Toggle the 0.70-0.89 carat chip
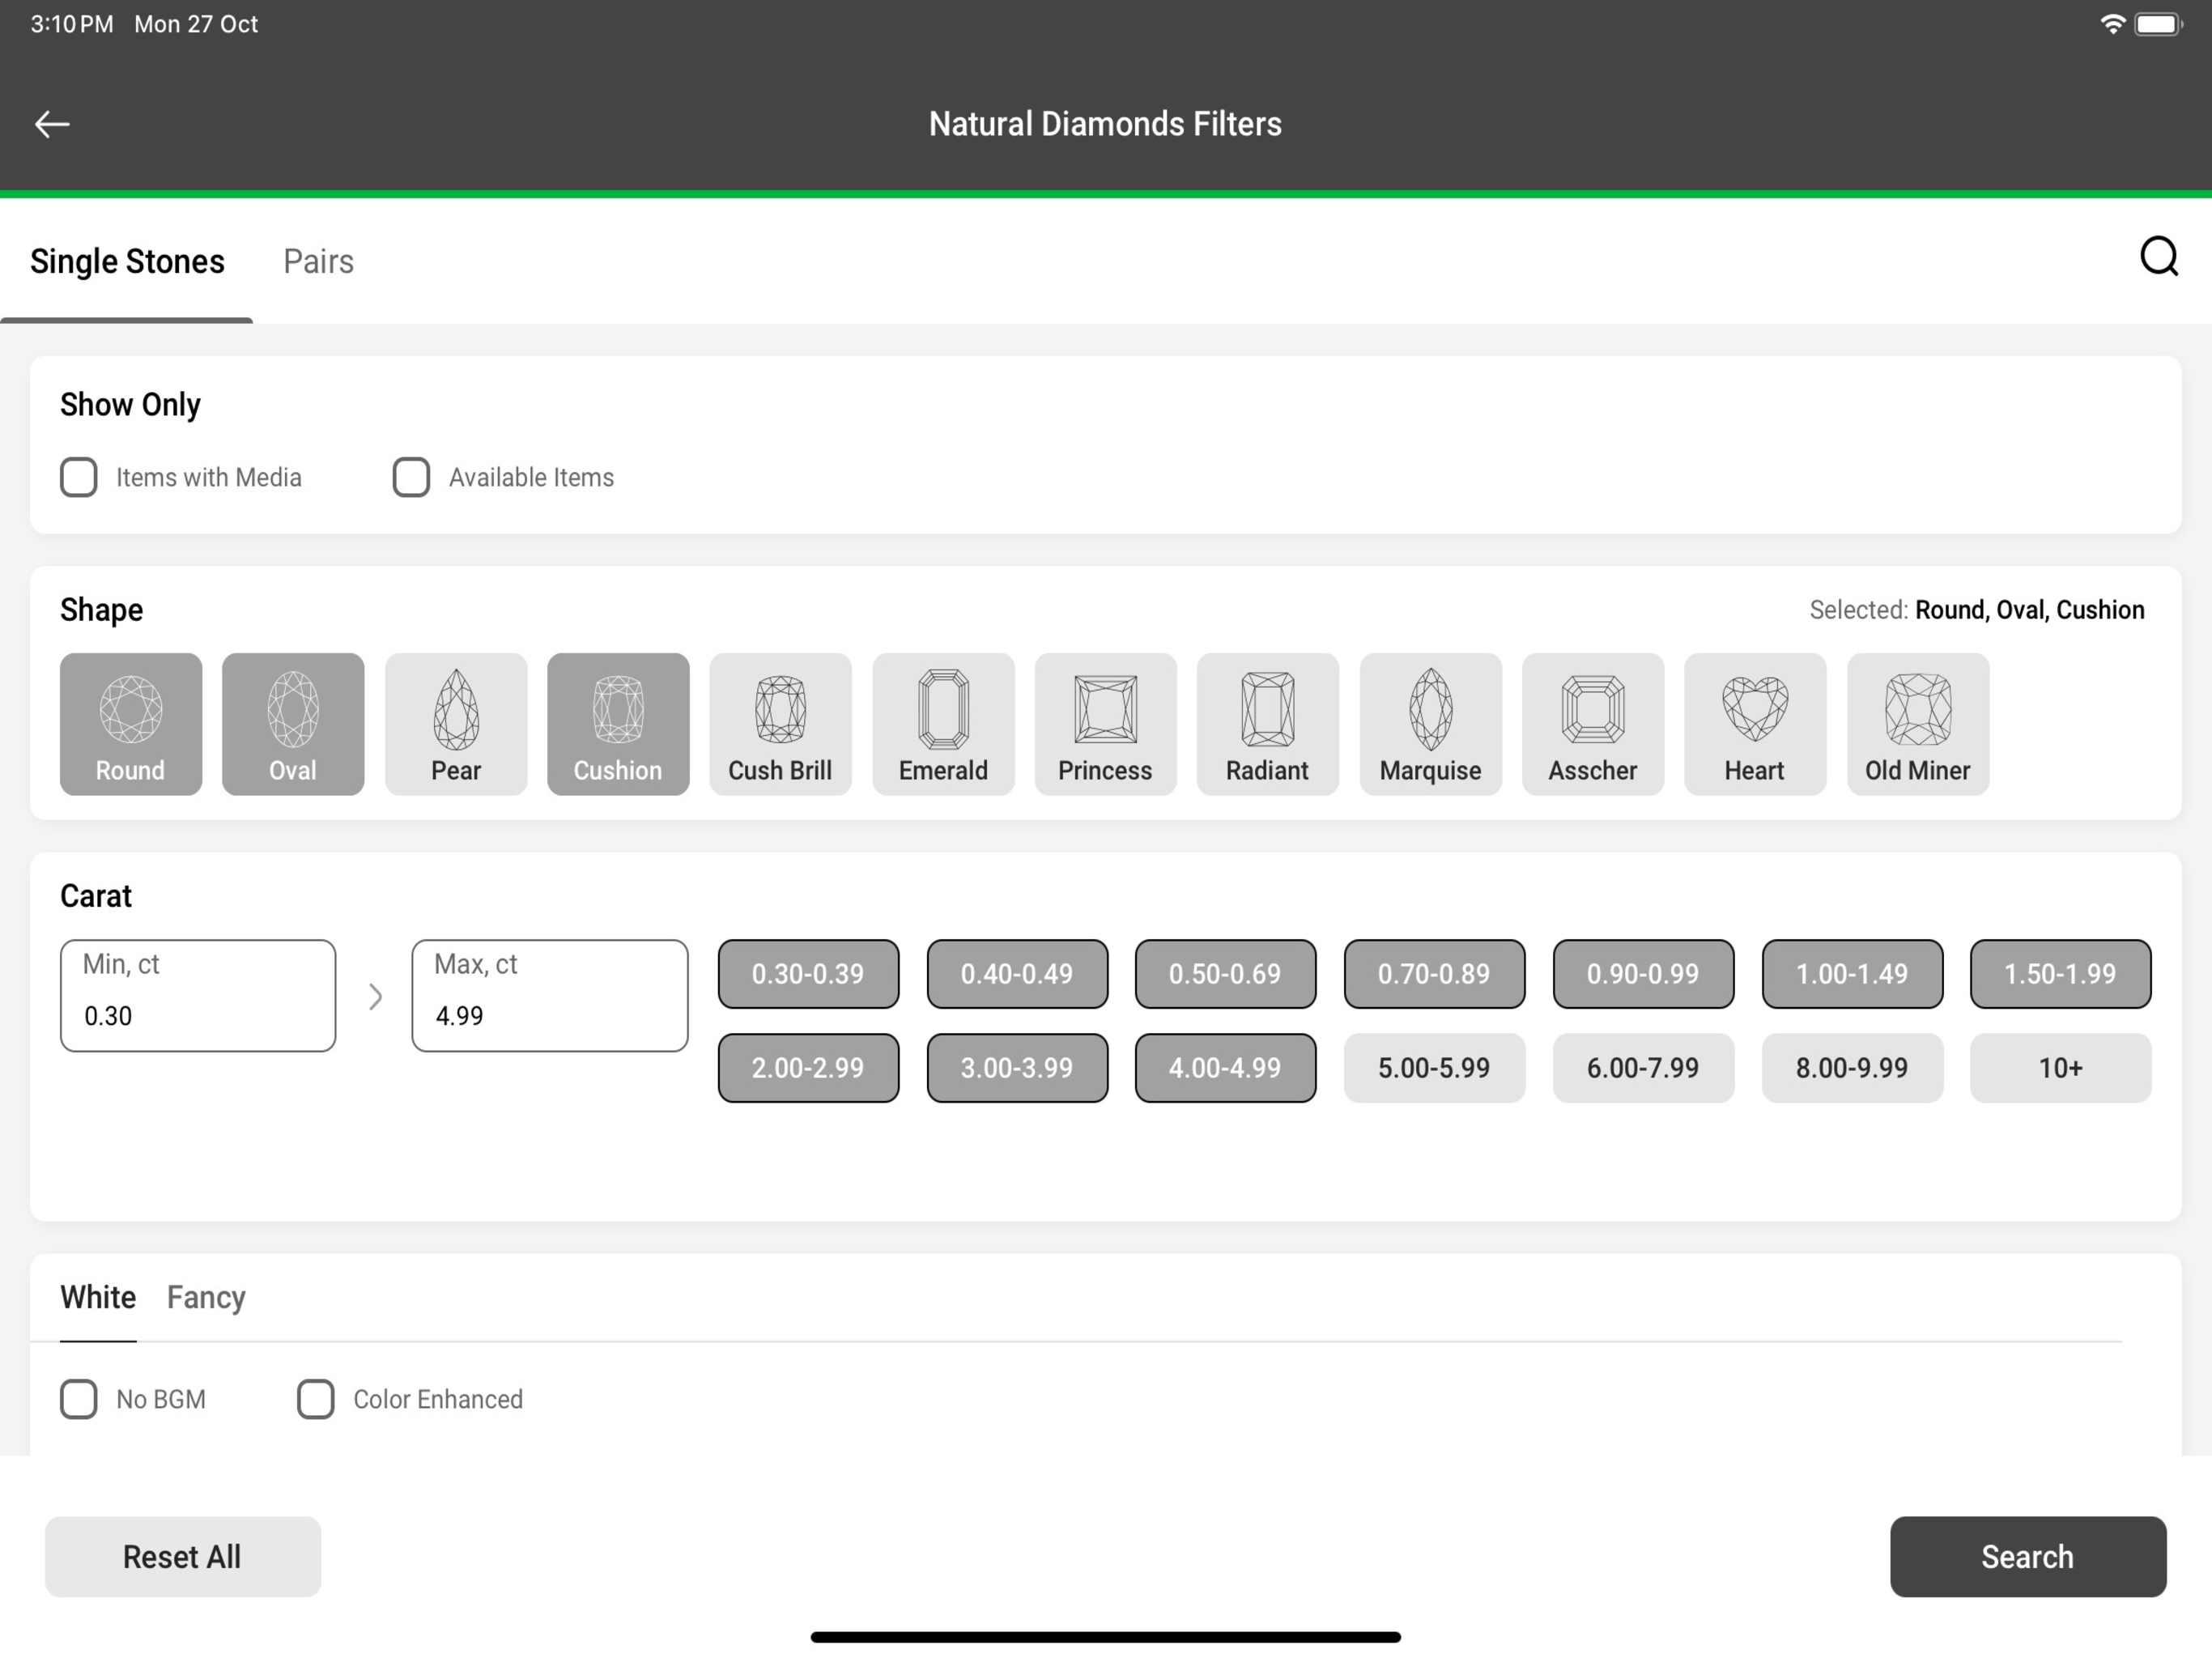The image size is (2212, 1658). coord(1434,974)
